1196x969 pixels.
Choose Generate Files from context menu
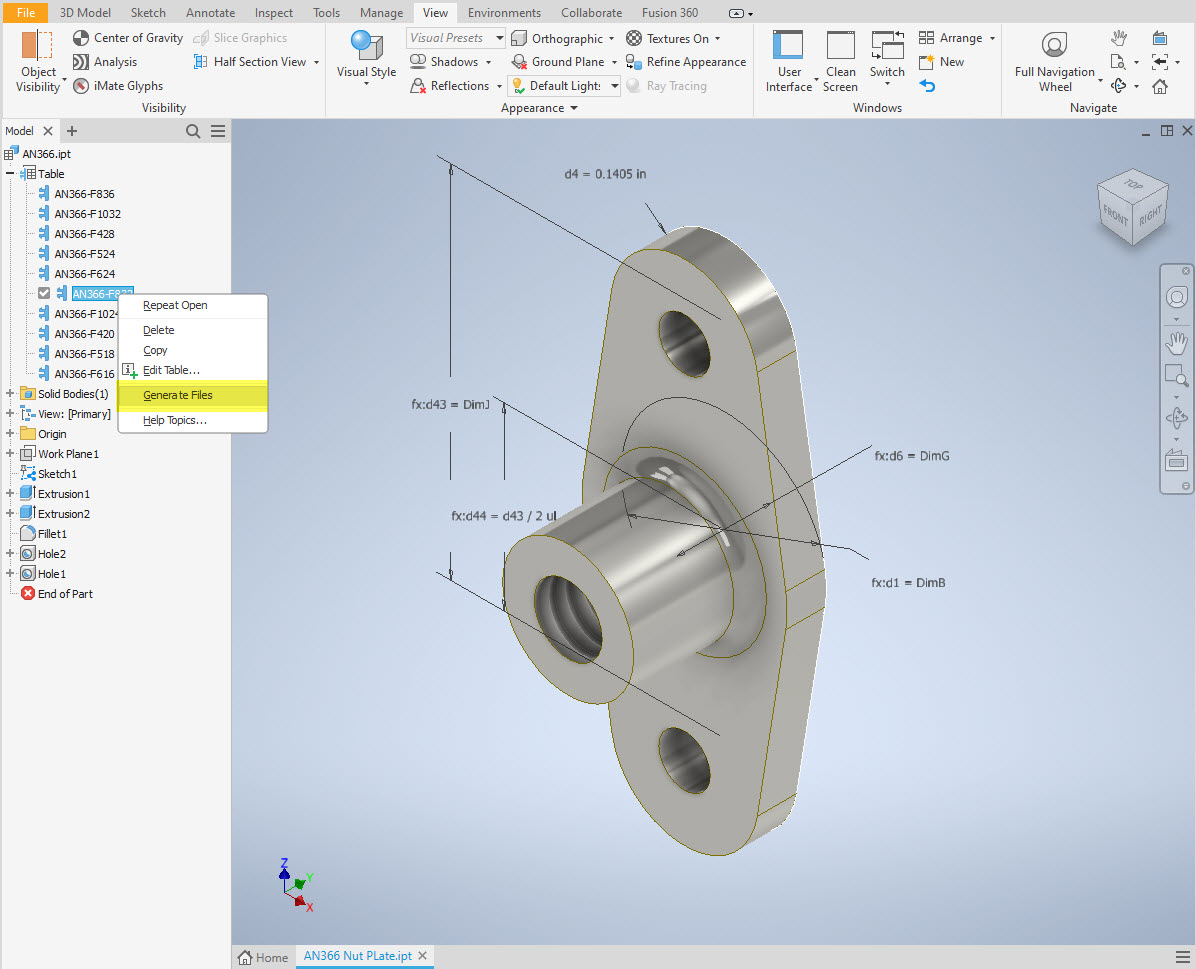(178, 395)
